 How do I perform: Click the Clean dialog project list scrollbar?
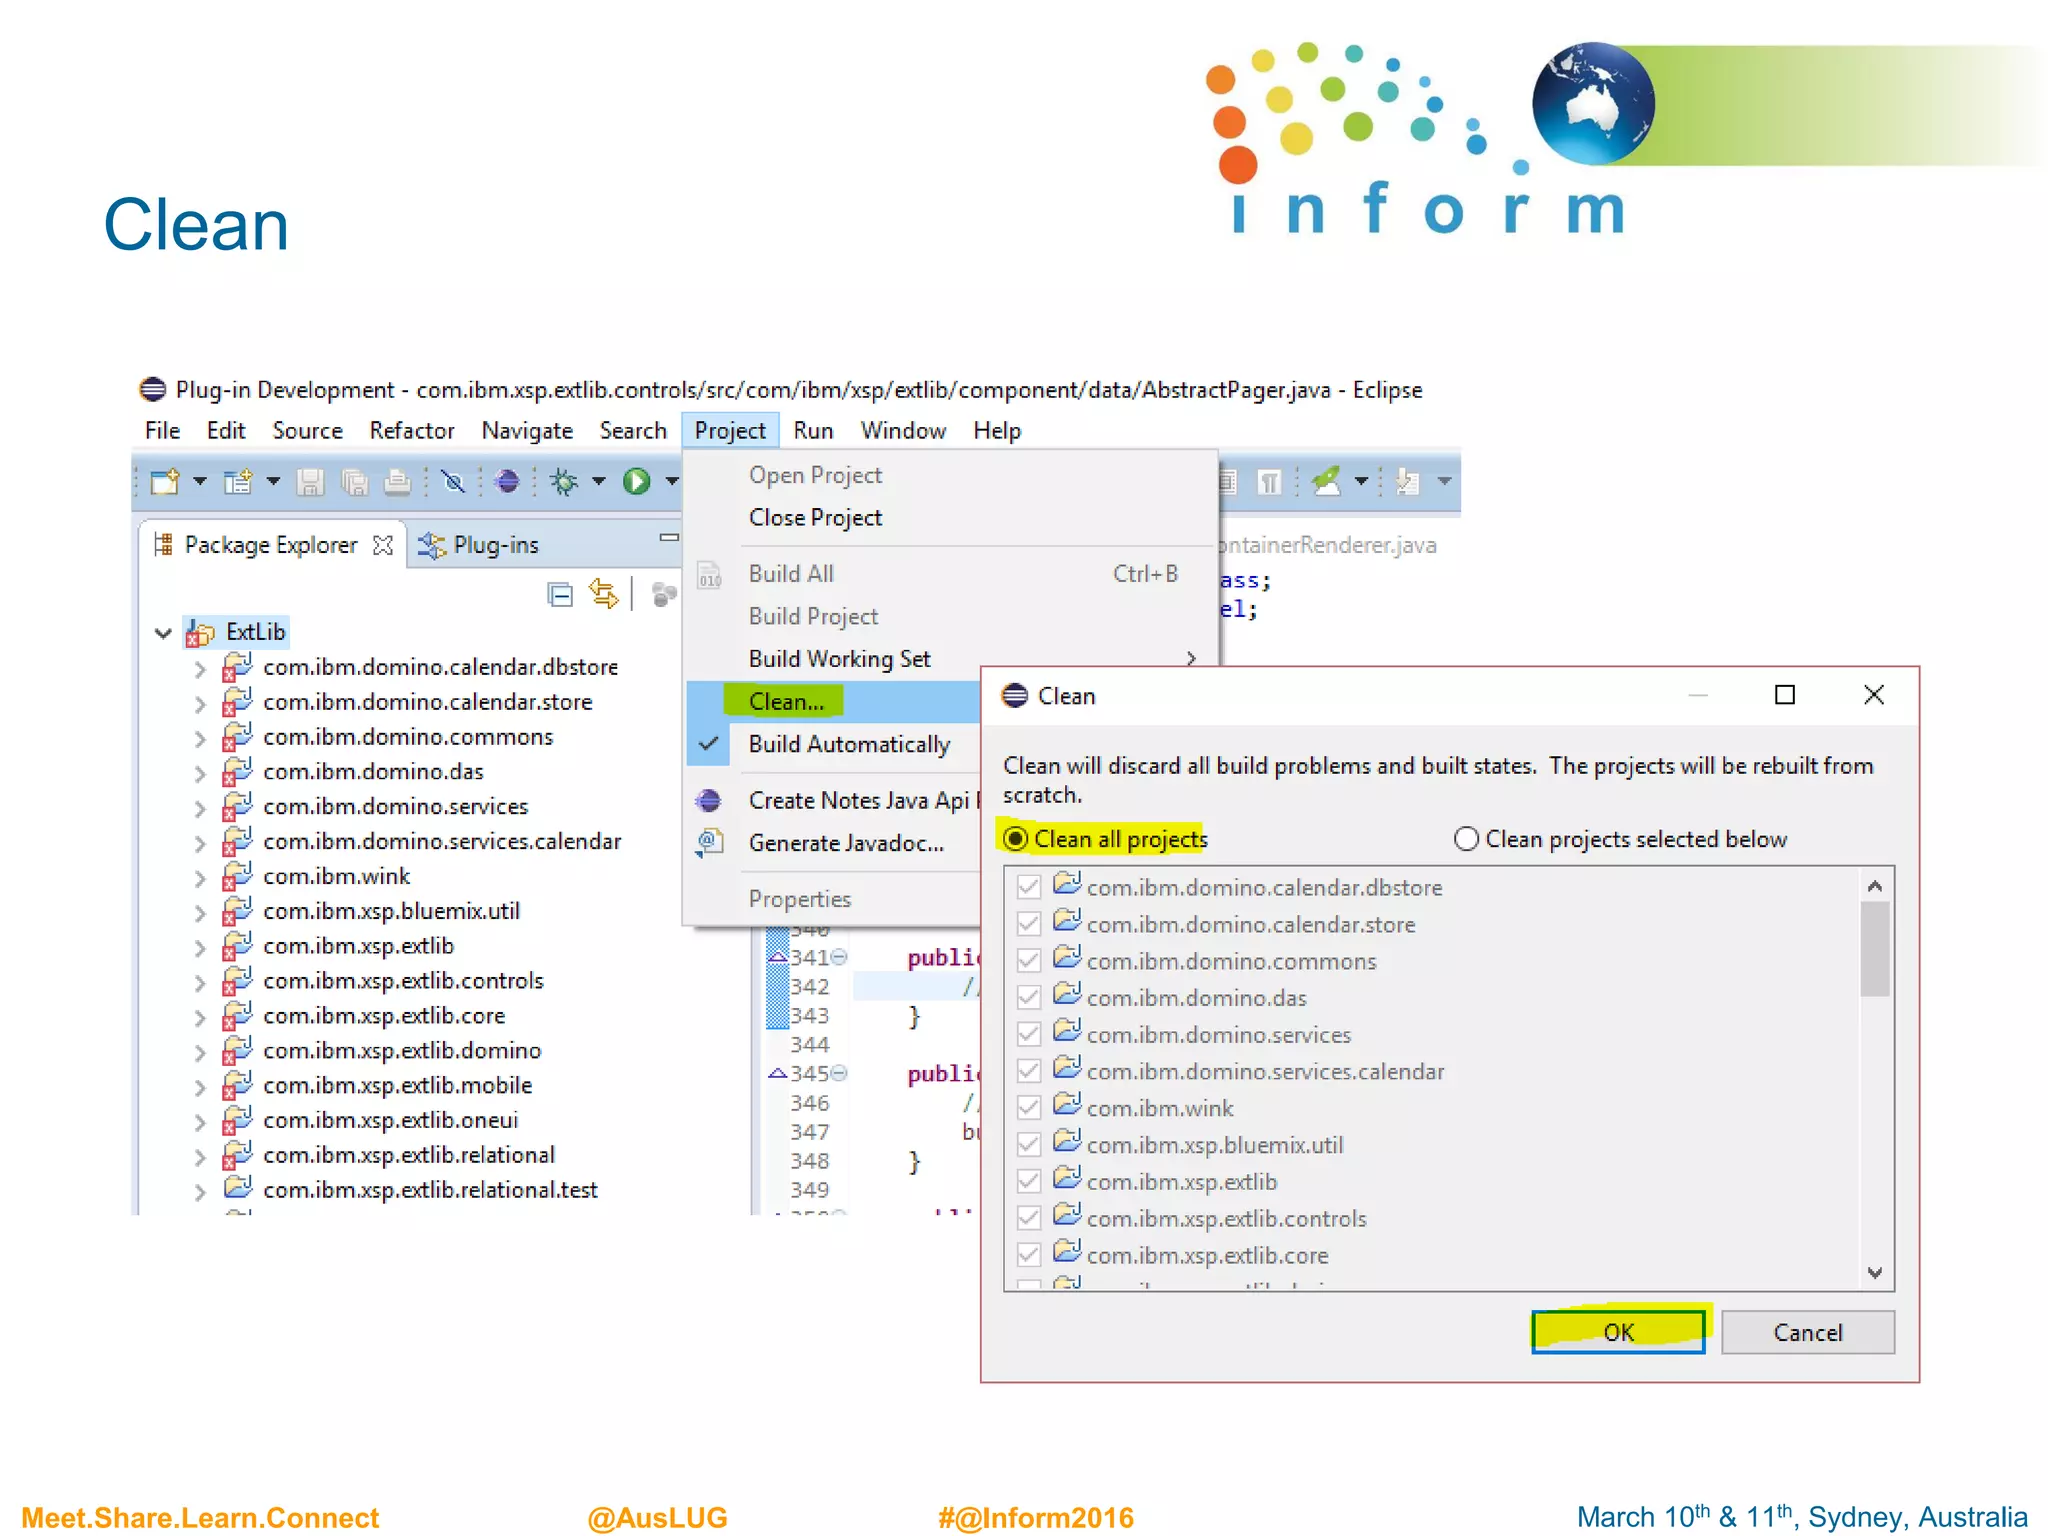(x=1874, y=950)
